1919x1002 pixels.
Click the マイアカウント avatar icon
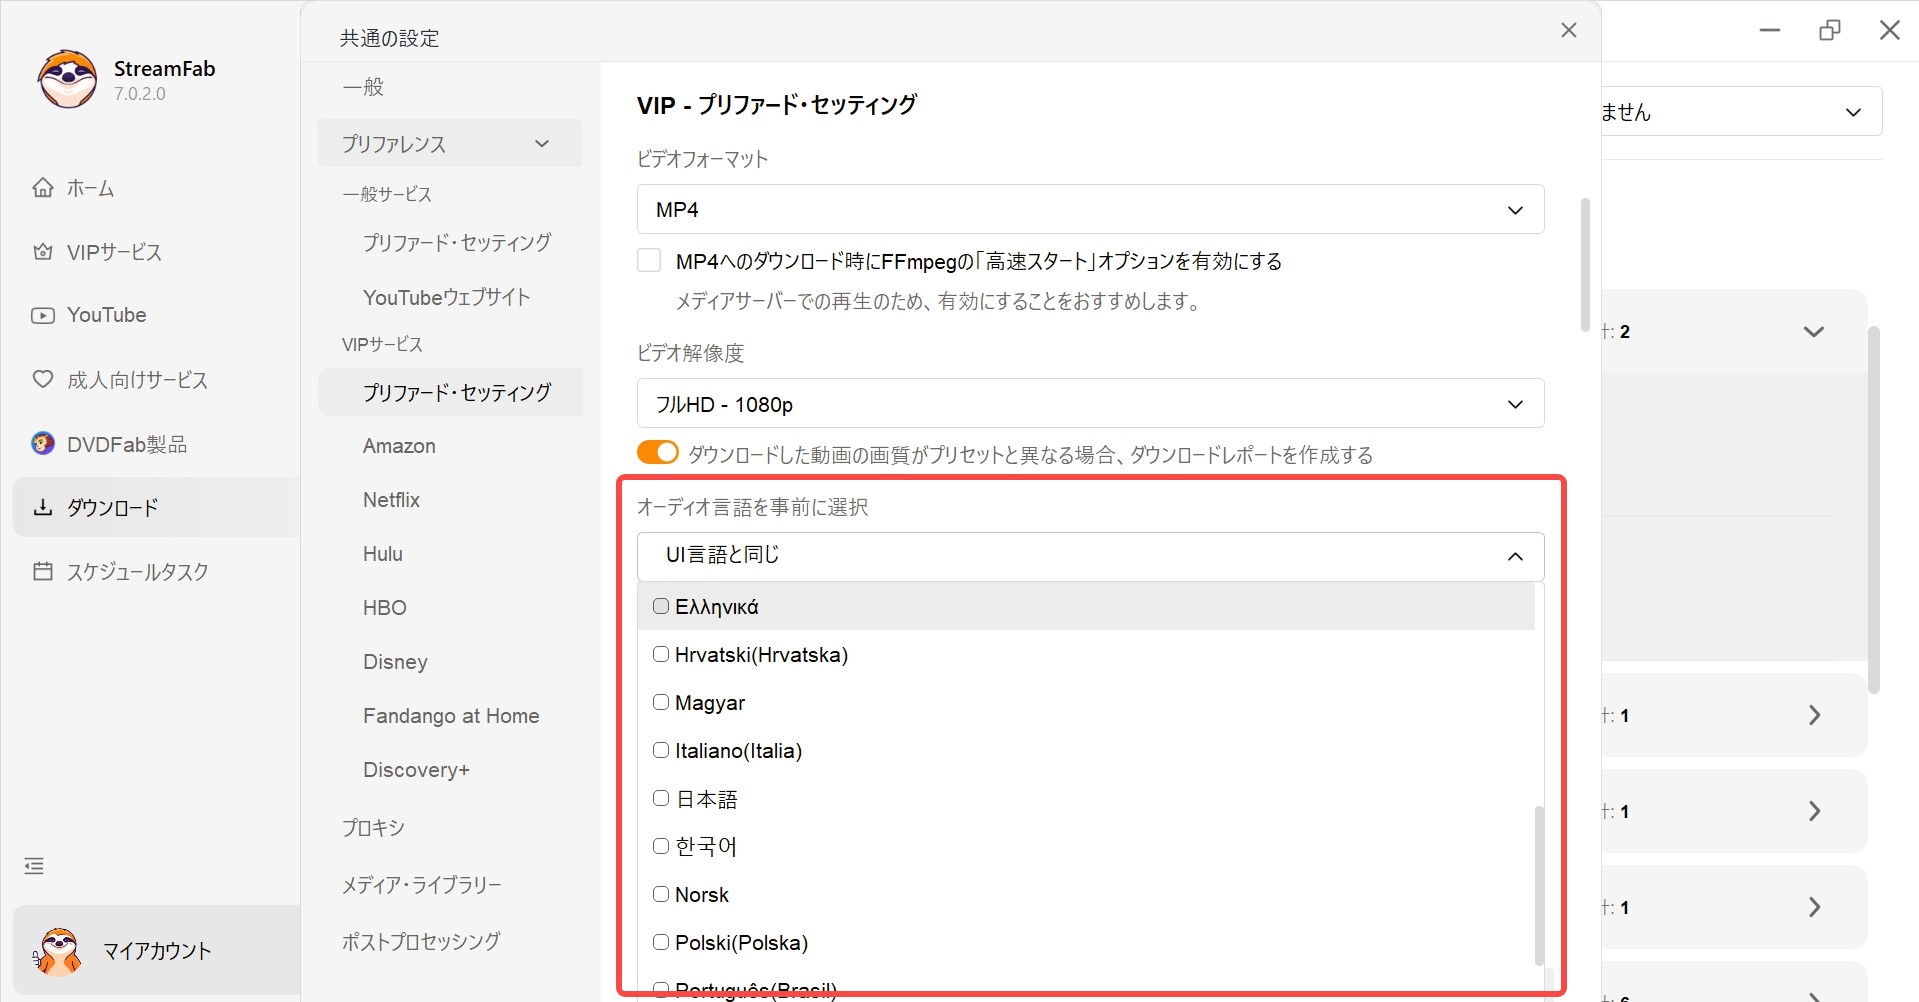59,950
